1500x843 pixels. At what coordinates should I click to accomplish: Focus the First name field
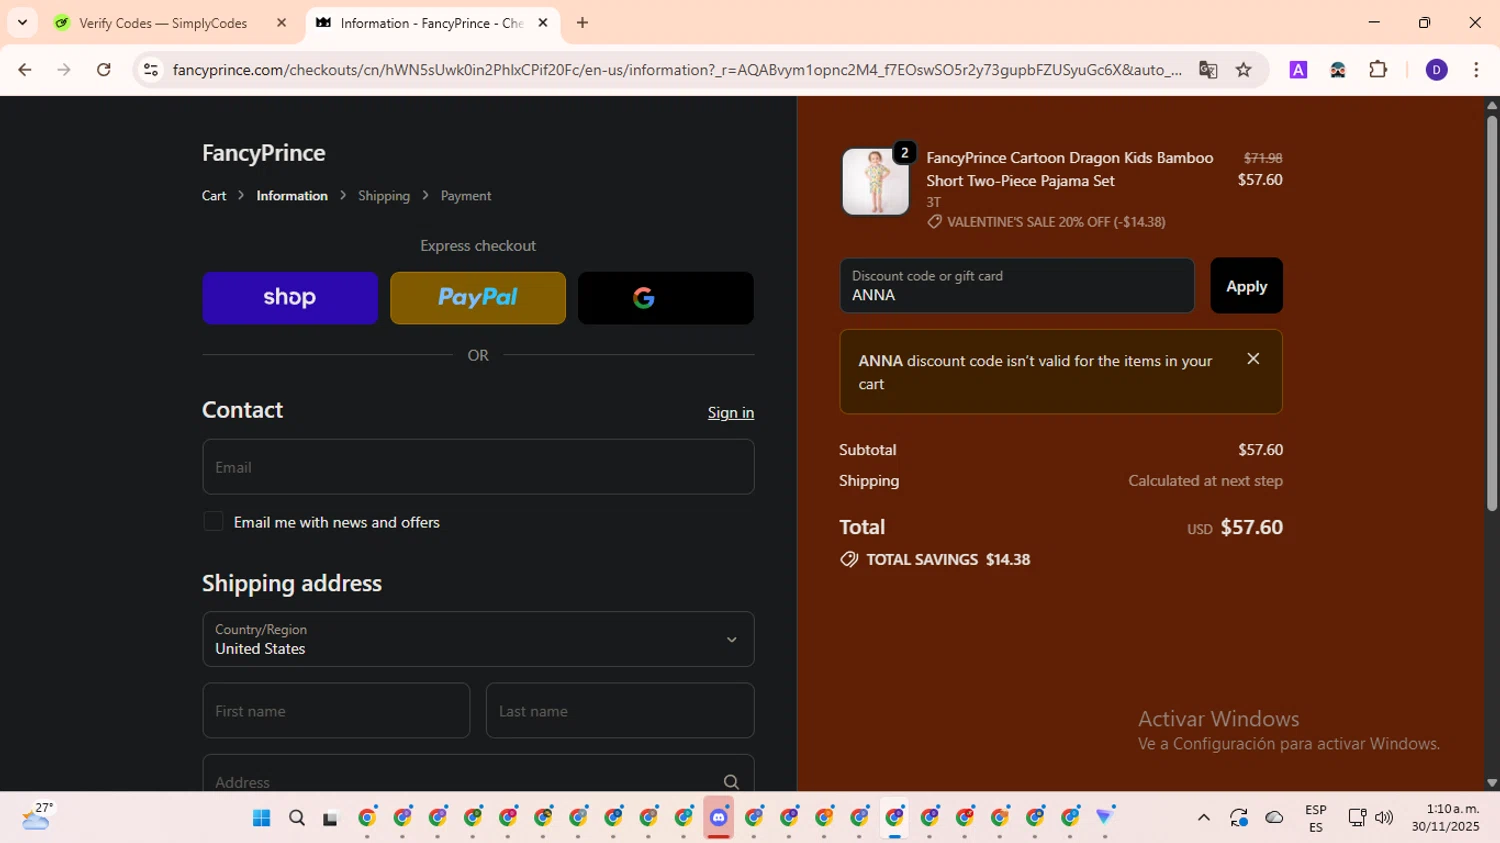[336, 711]
